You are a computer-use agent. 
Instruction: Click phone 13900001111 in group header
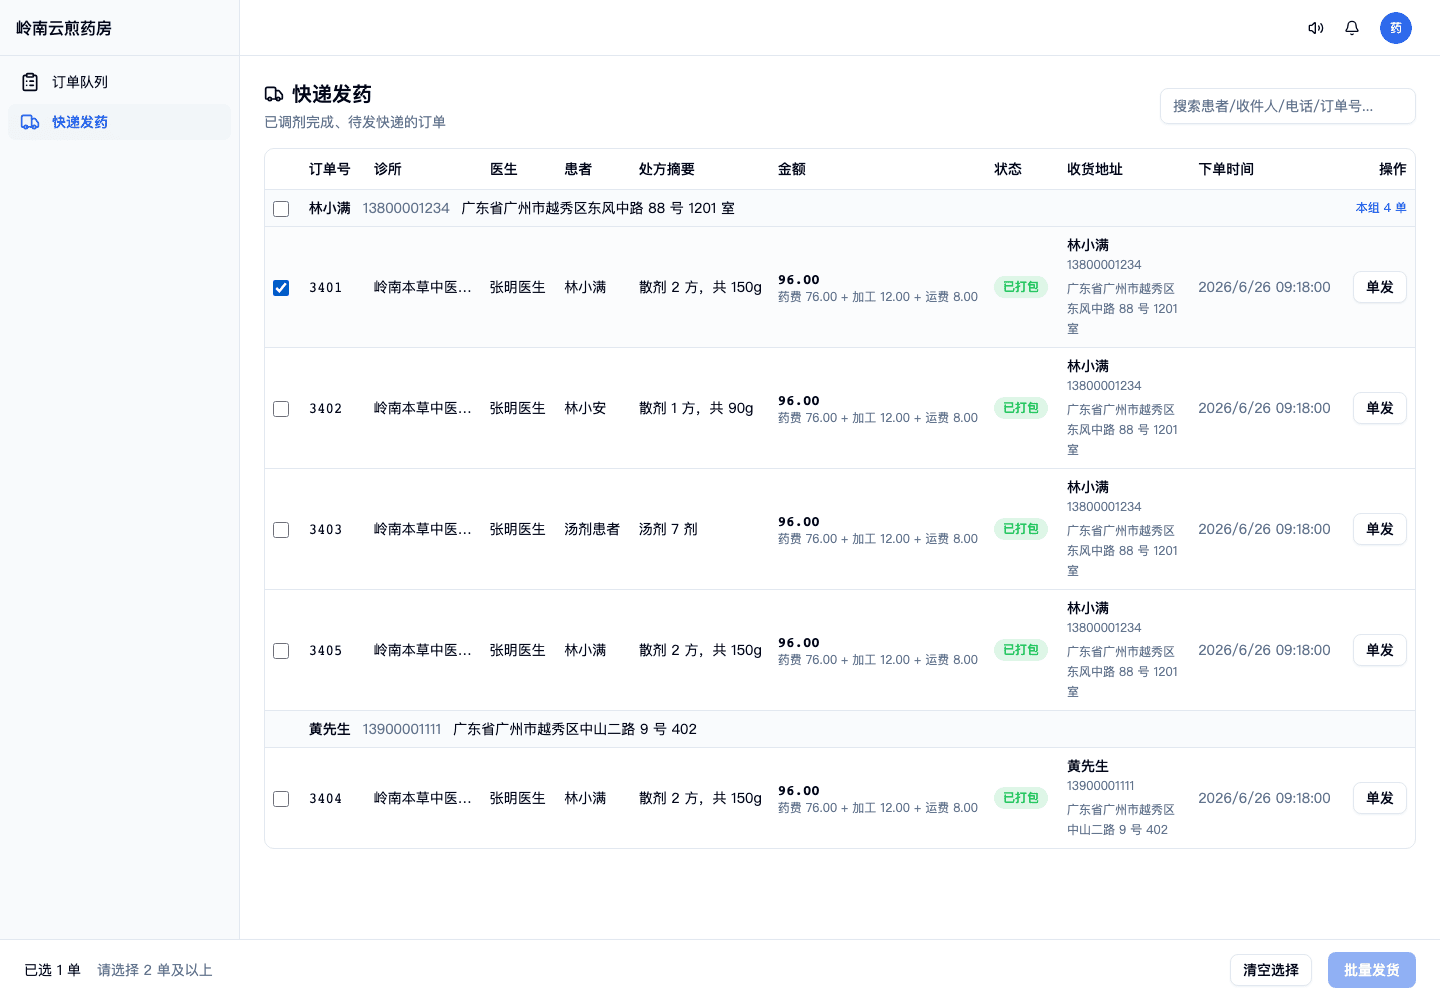[x=402, y=729]
